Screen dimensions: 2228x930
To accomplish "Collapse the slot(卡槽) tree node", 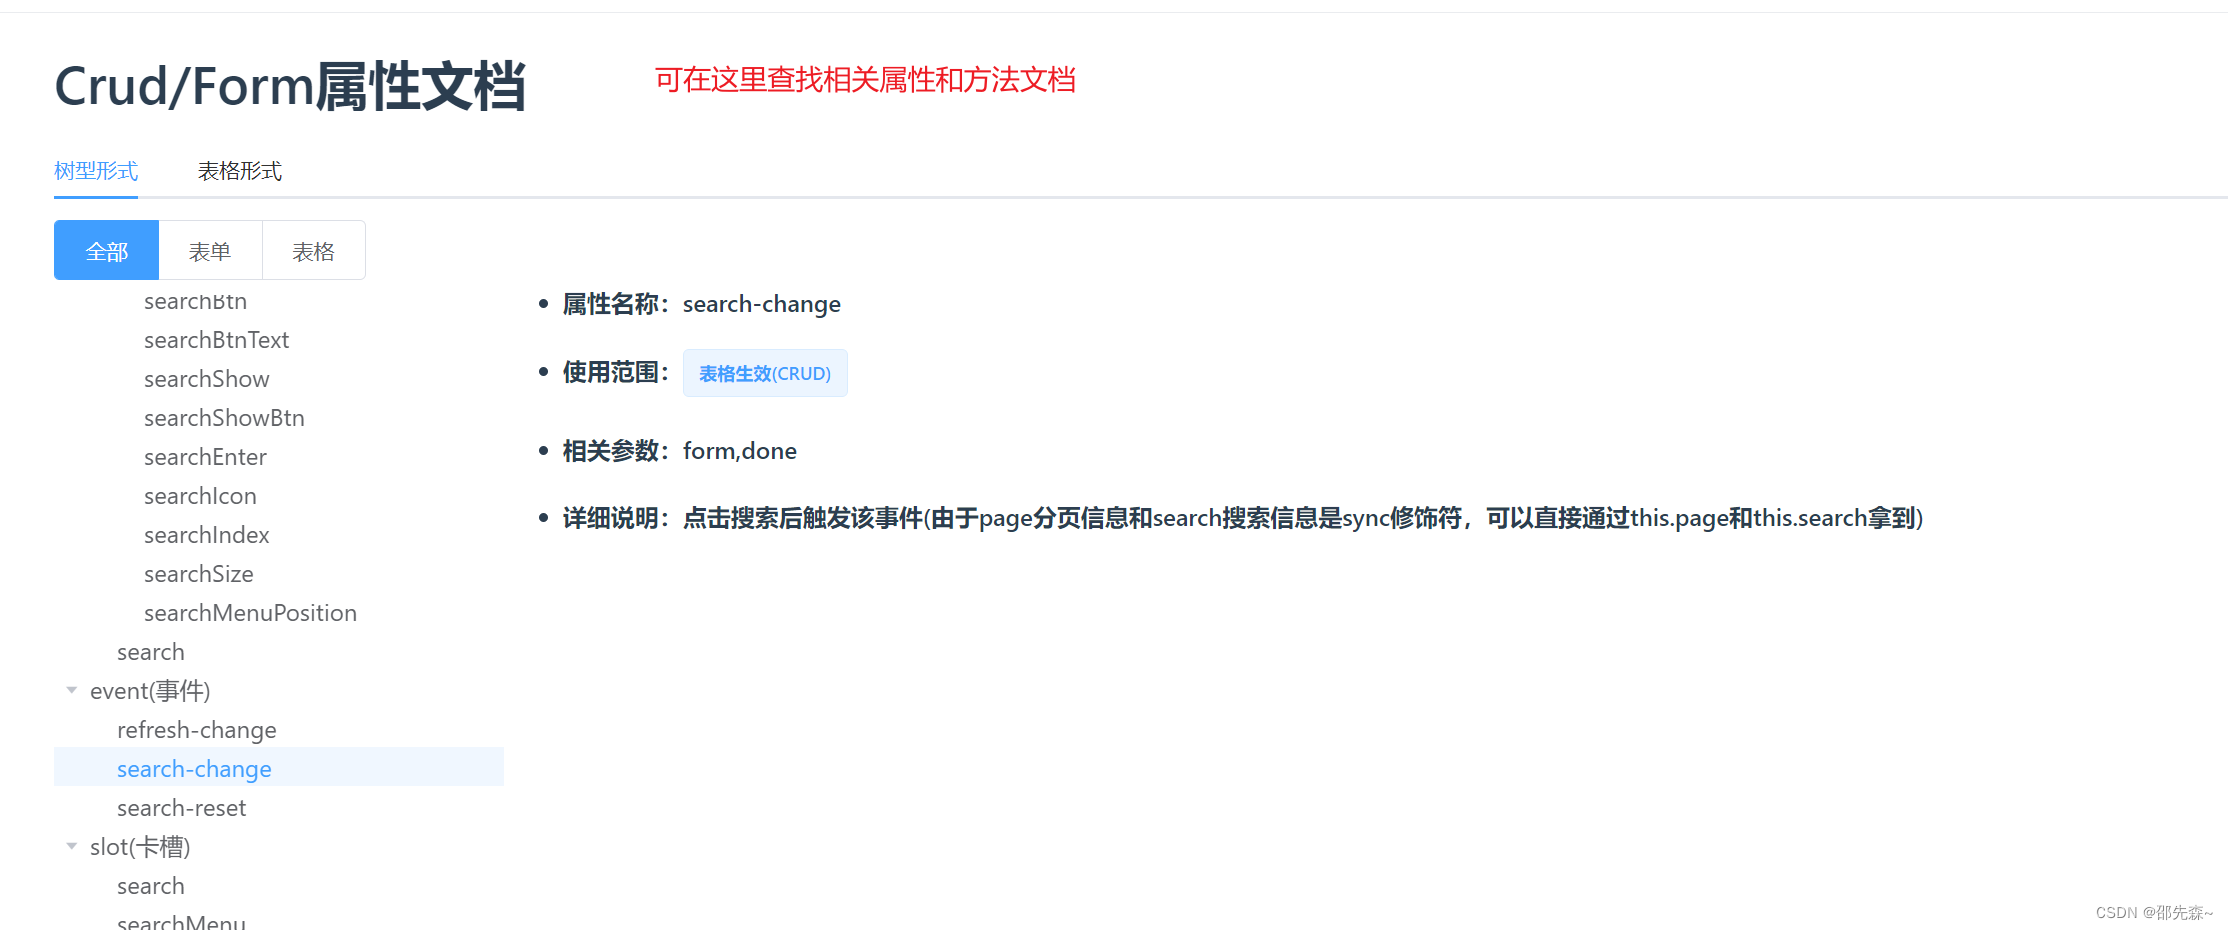I will 71,846.
